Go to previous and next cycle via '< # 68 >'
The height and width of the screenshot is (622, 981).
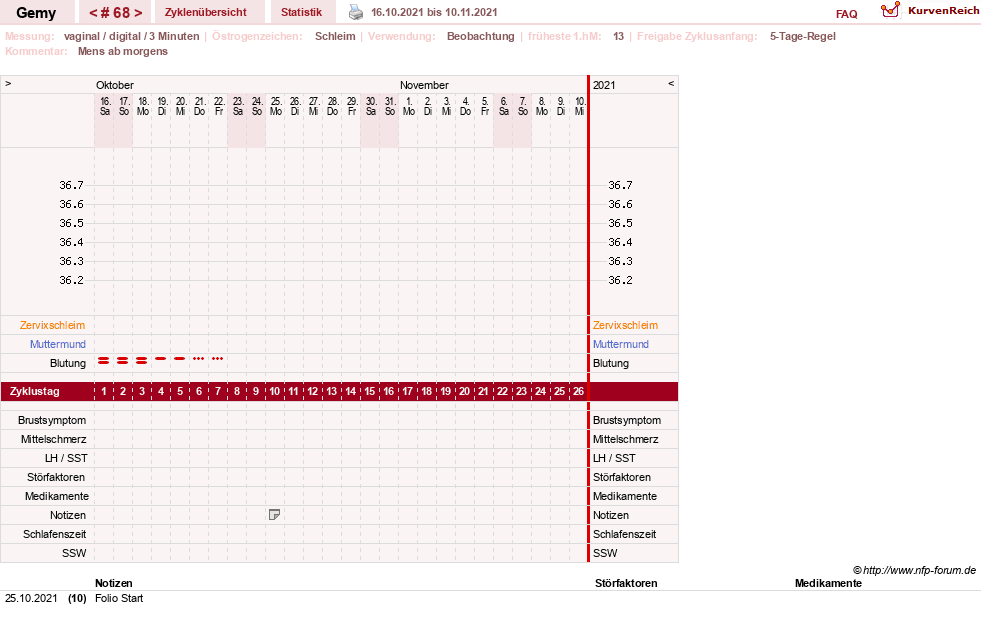[116, 13]
